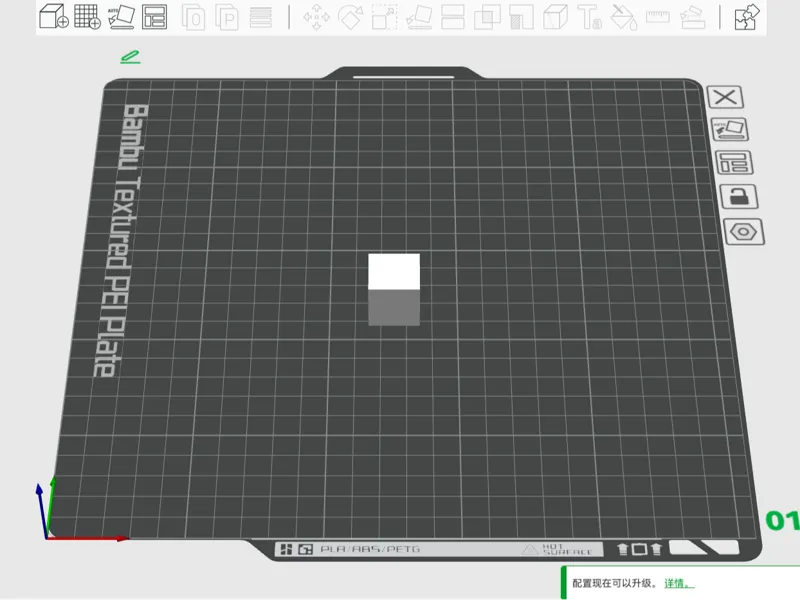800x600 pixels.
Task: Select the Scale tool
Action: (x=384, y=17)
